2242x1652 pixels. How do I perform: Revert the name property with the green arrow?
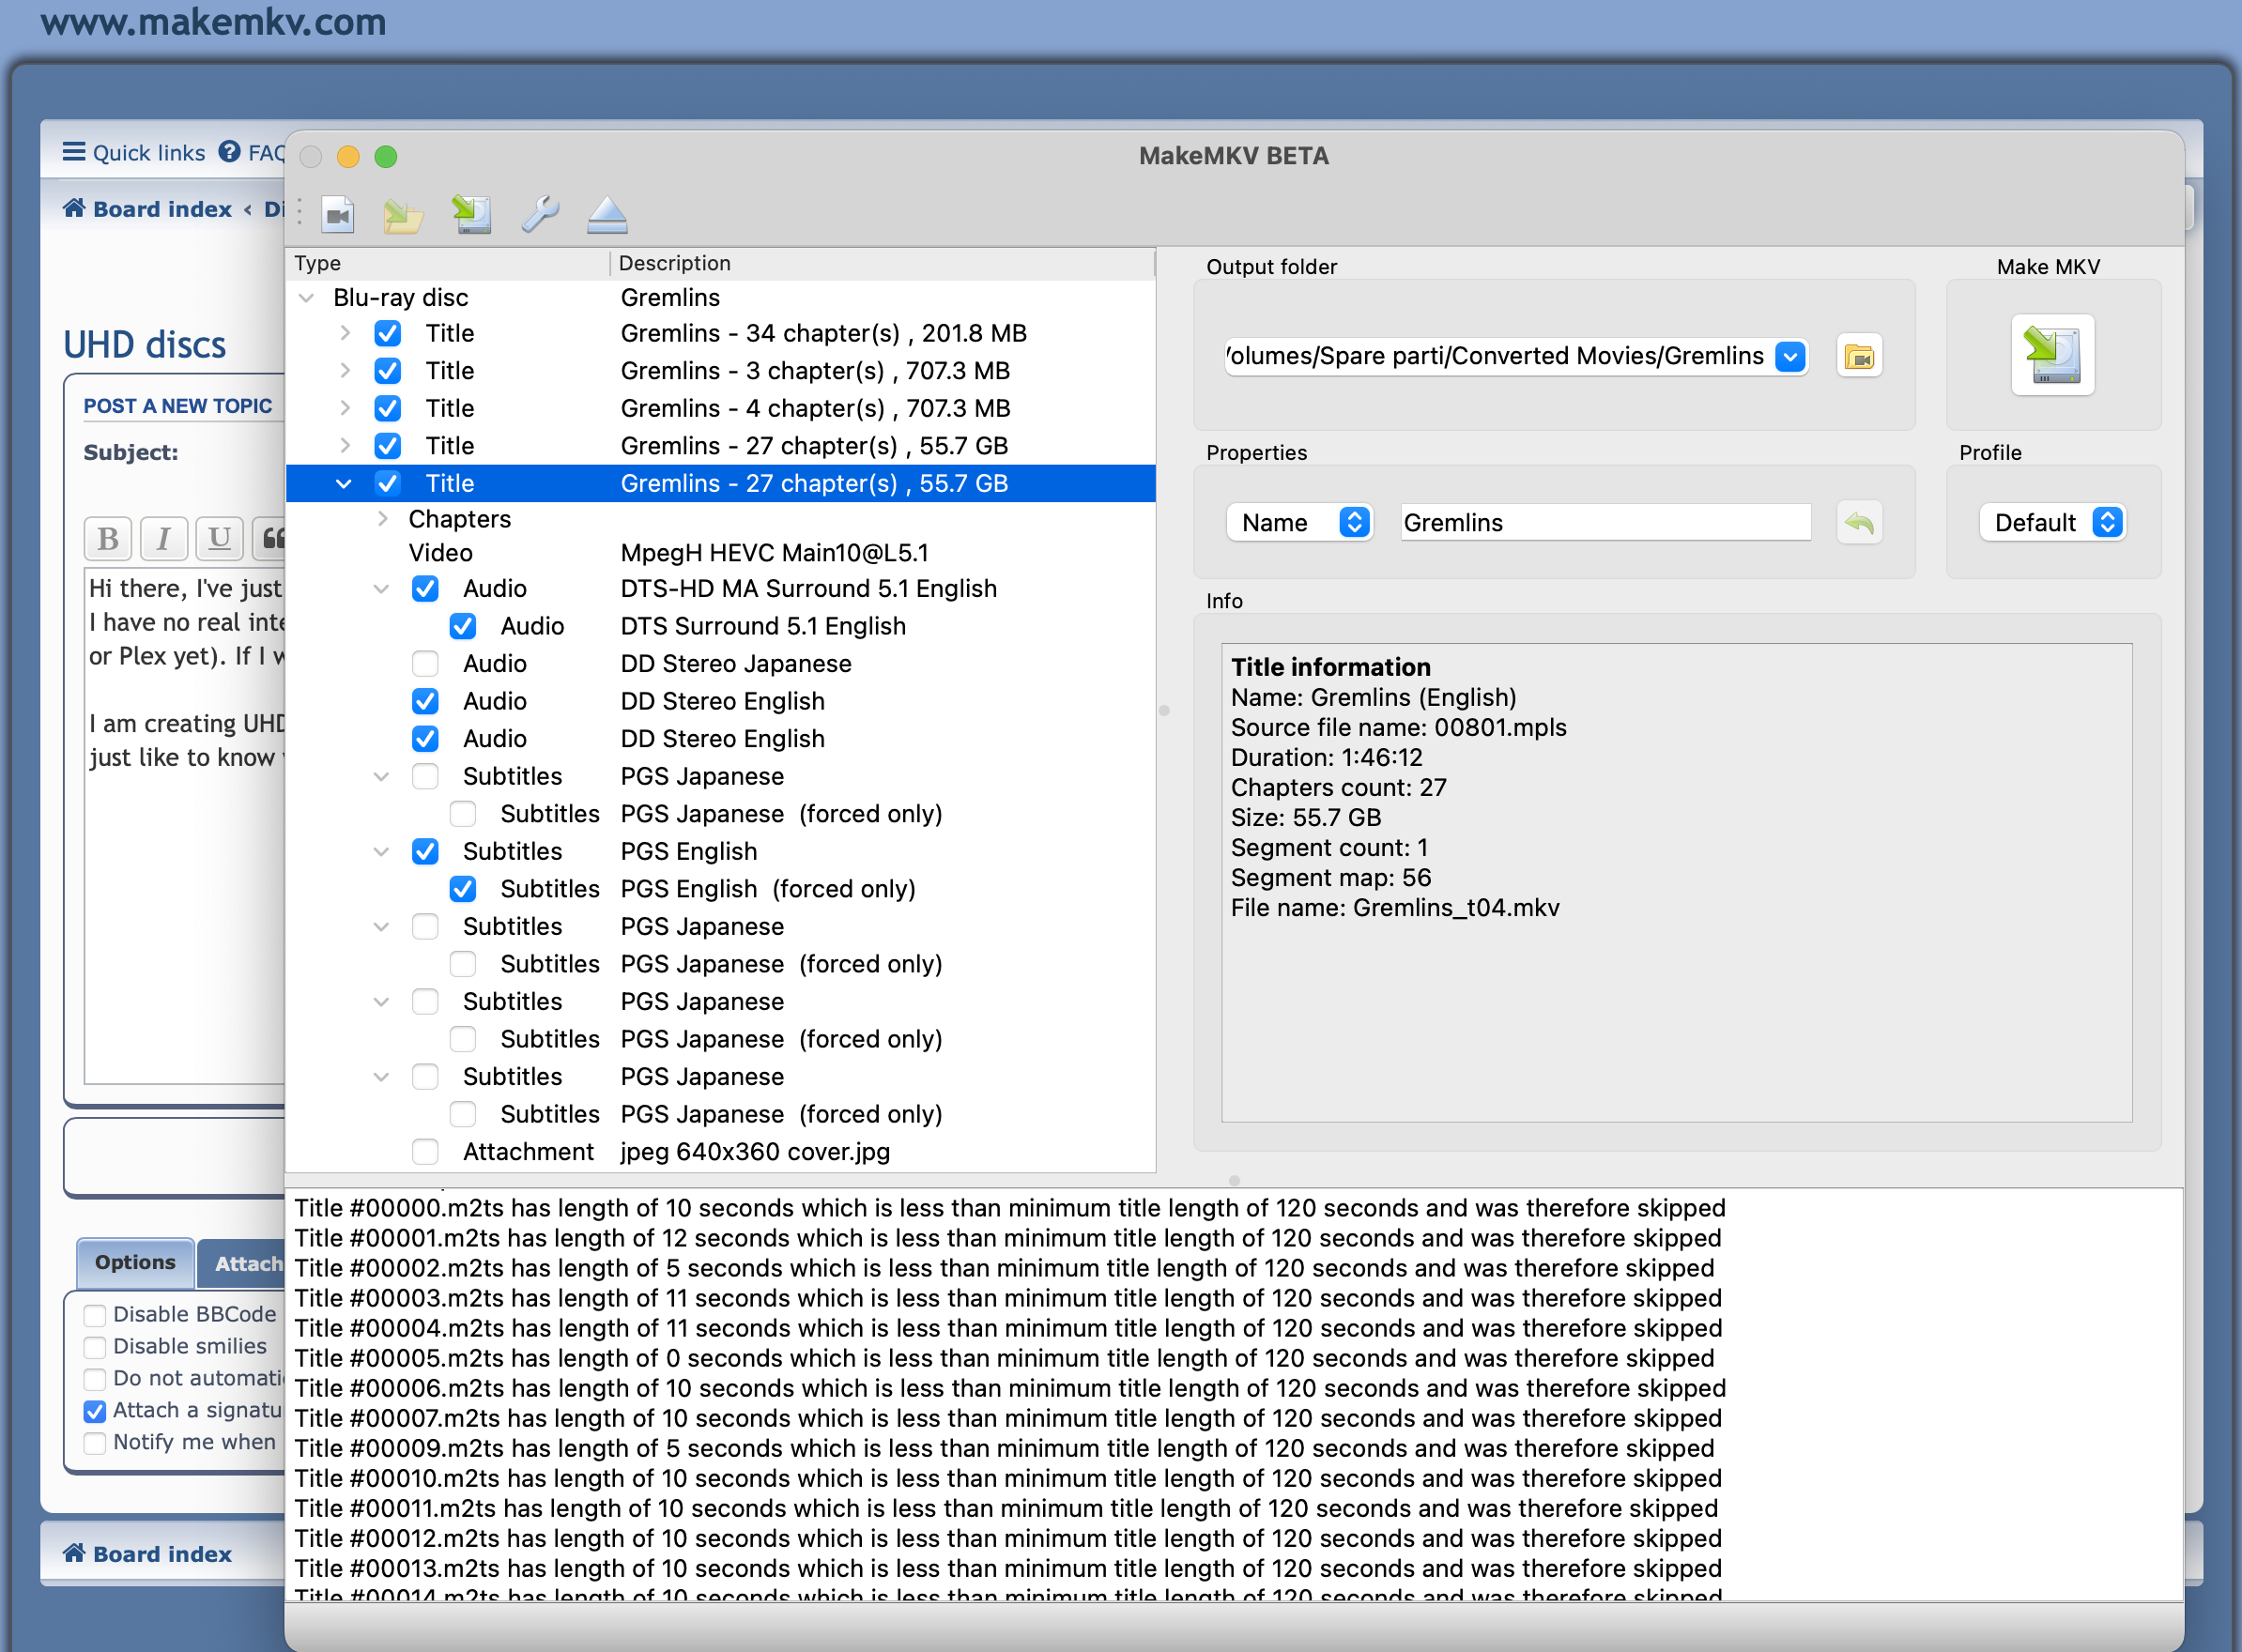pos(1859,522)
